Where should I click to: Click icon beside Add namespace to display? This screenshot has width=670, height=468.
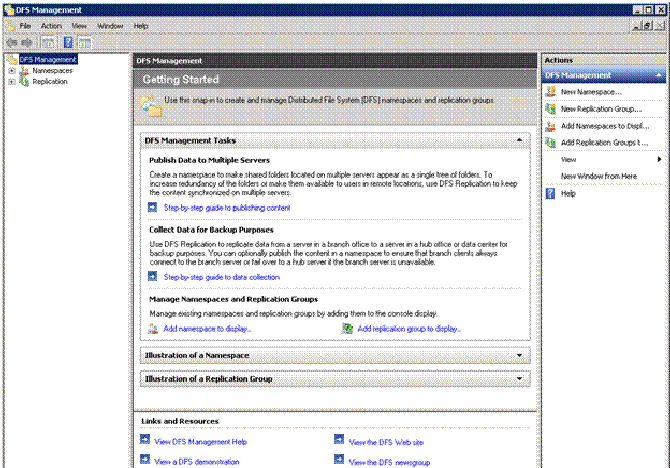(x=153, y=328)
